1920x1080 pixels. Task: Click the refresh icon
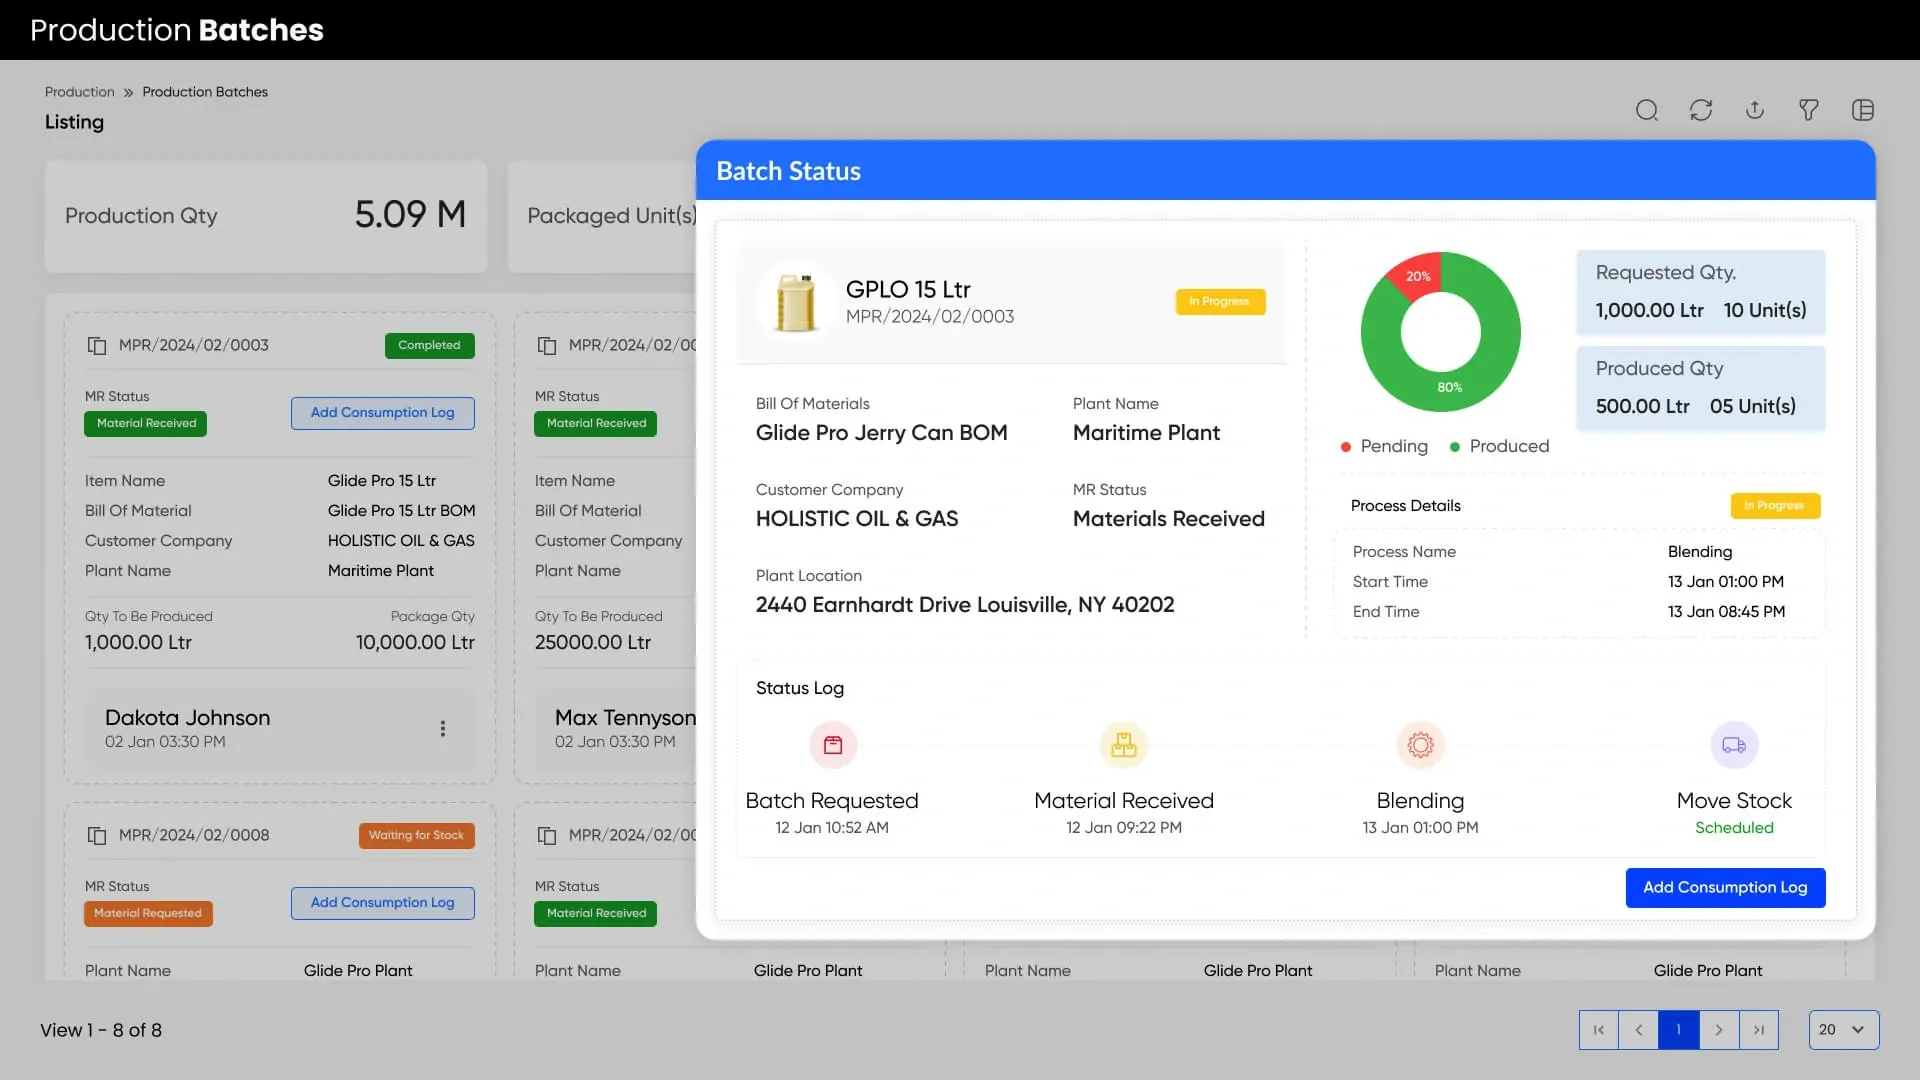click(1701, 110)
